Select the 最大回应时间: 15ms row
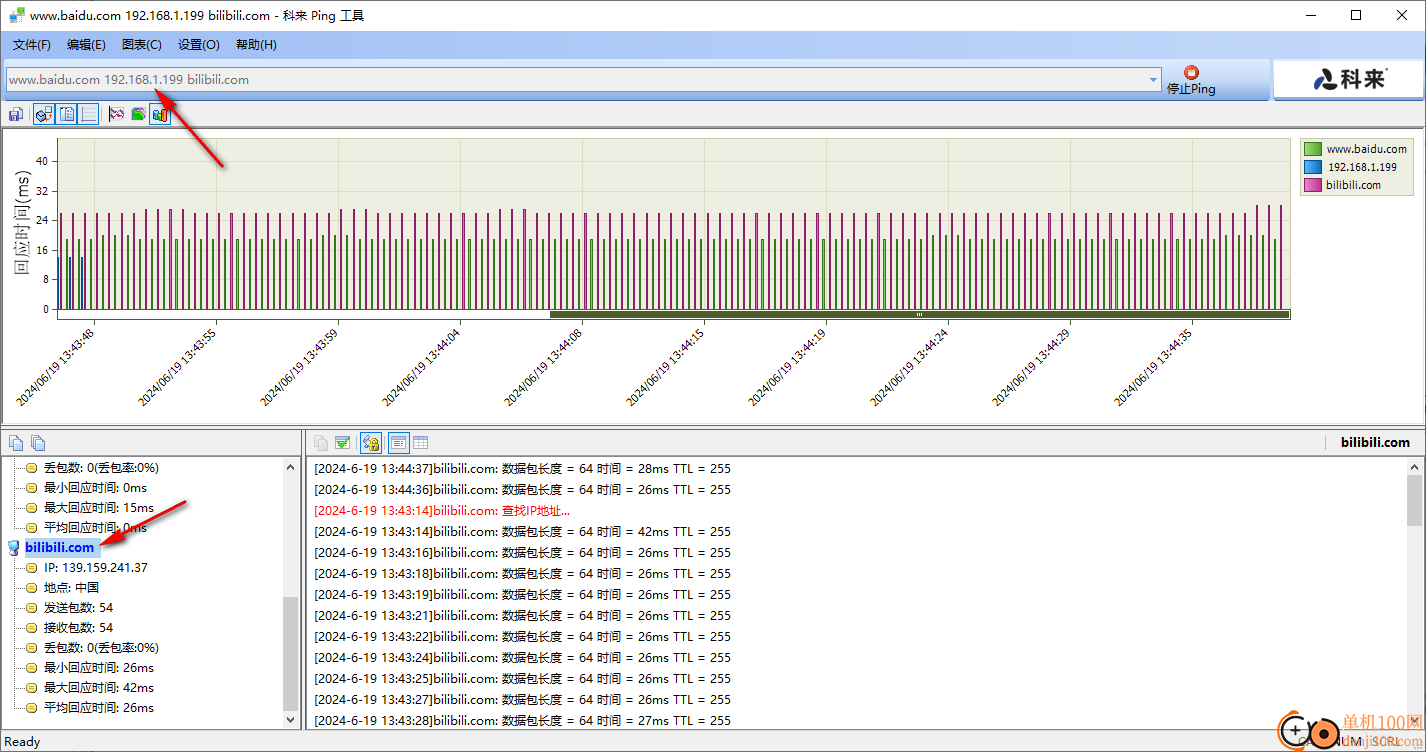Screen dimensions: 1426x752 (99, 507)
